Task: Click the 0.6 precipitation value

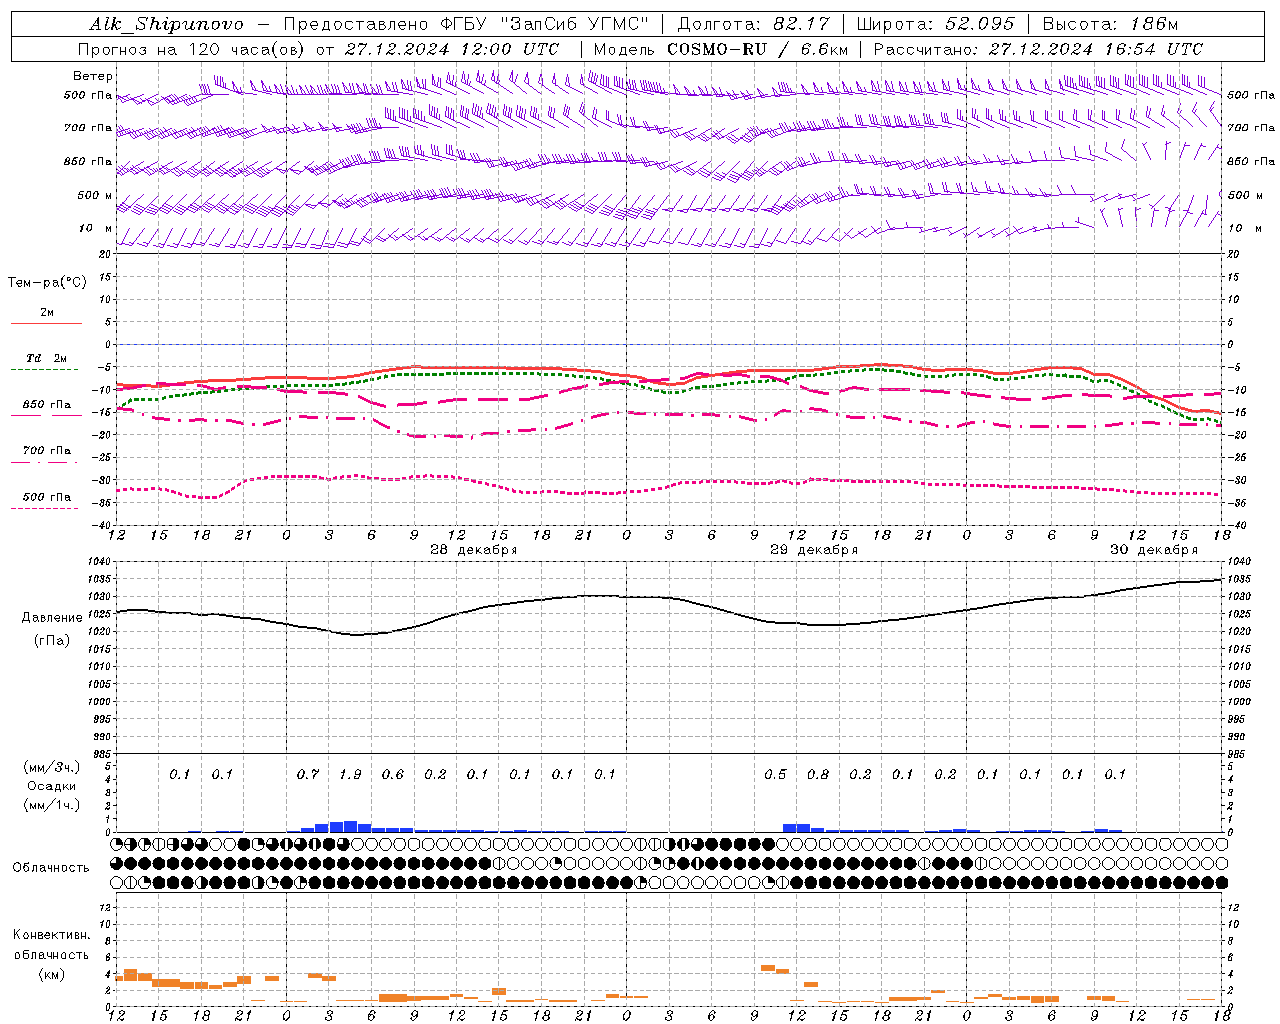Action: pyautogui.click(x=393, y=775)
